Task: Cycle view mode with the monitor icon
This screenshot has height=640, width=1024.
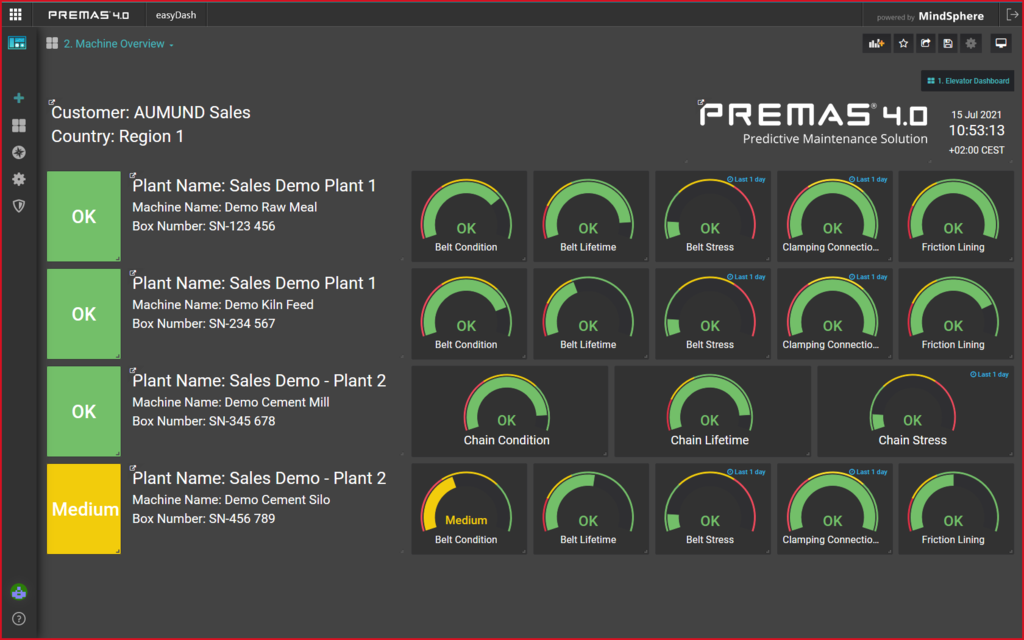Action: point(1000,43)
